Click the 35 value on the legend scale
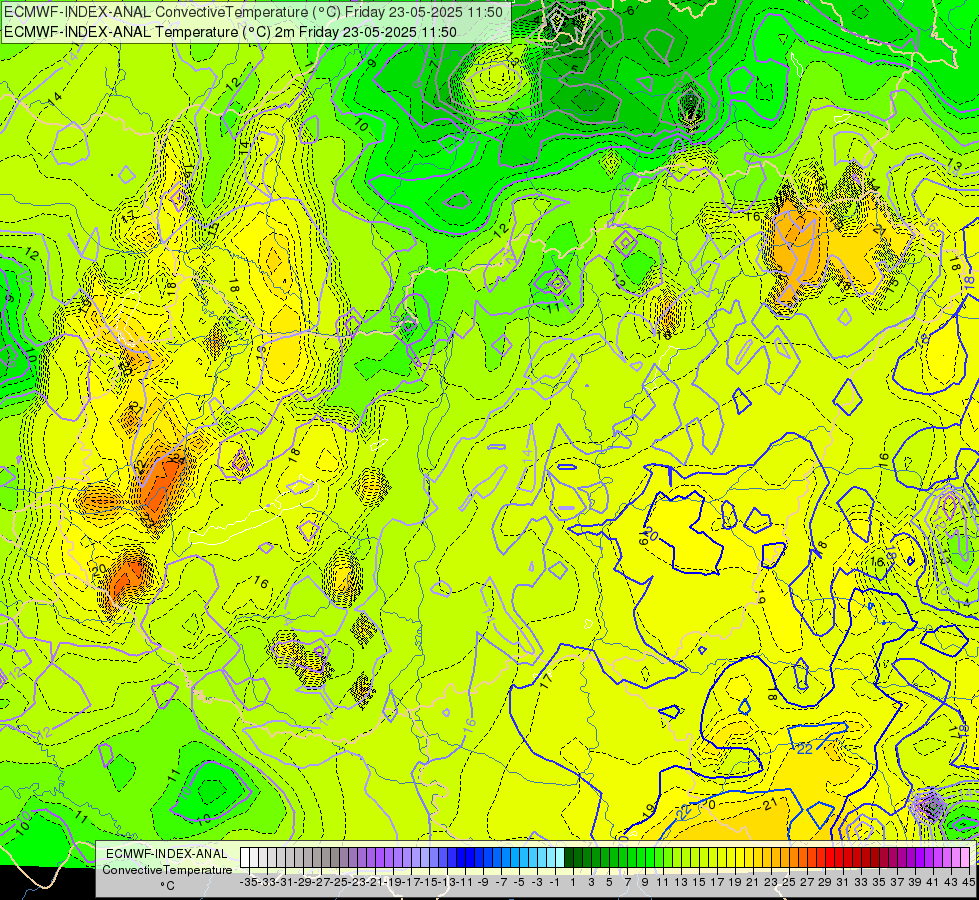The height and width of the screenshot is (900, 979). click(878, 882)
